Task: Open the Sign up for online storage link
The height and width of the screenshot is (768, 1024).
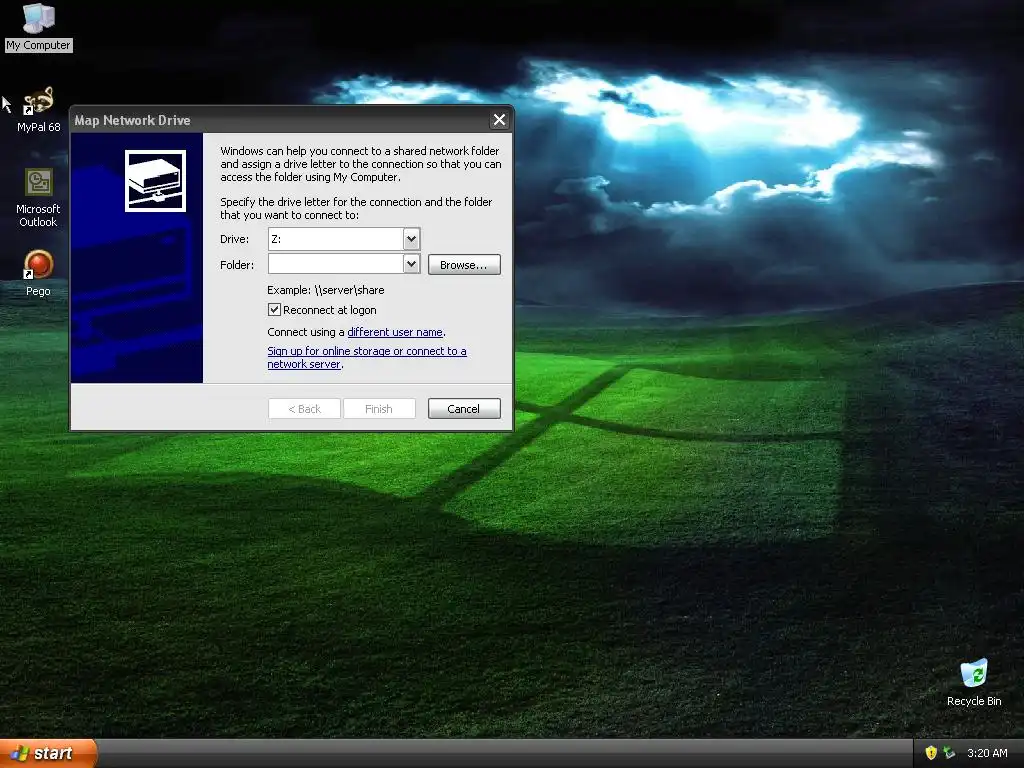Action: 366,357
